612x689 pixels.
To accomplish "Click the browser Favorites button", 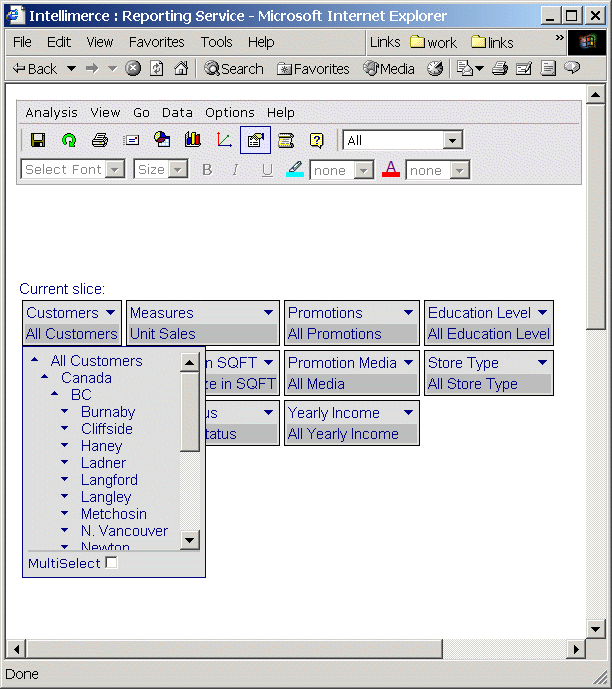I will click(x=313, y=69).
